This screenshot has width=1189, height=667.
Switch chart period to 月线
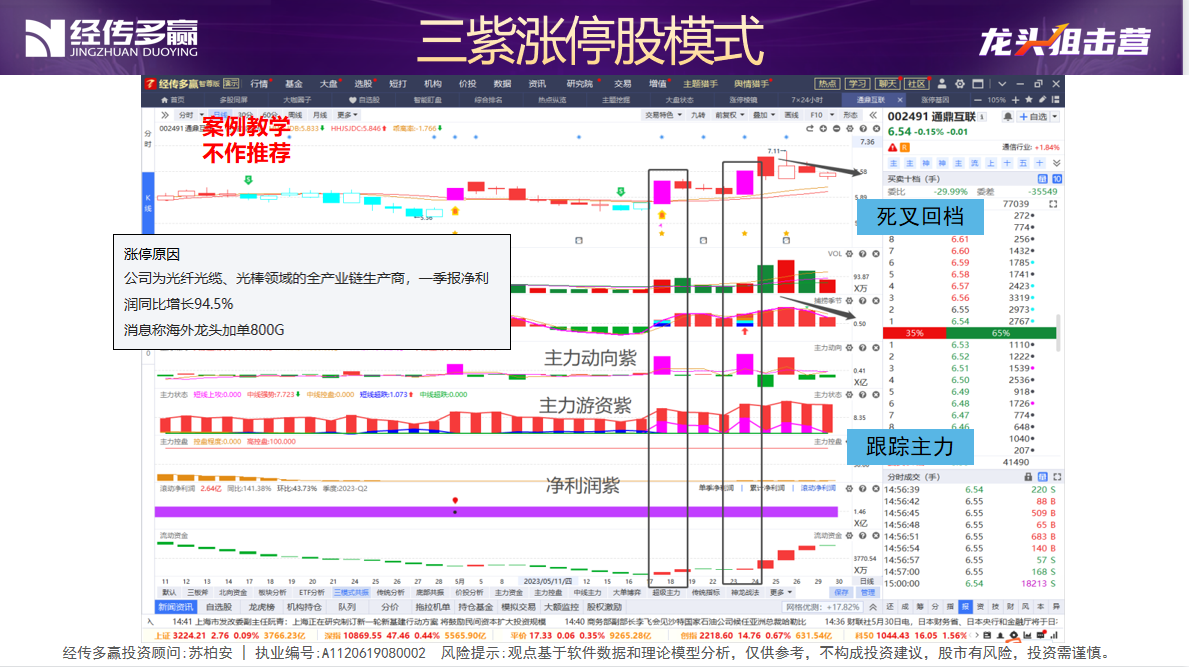pos(320,115)
